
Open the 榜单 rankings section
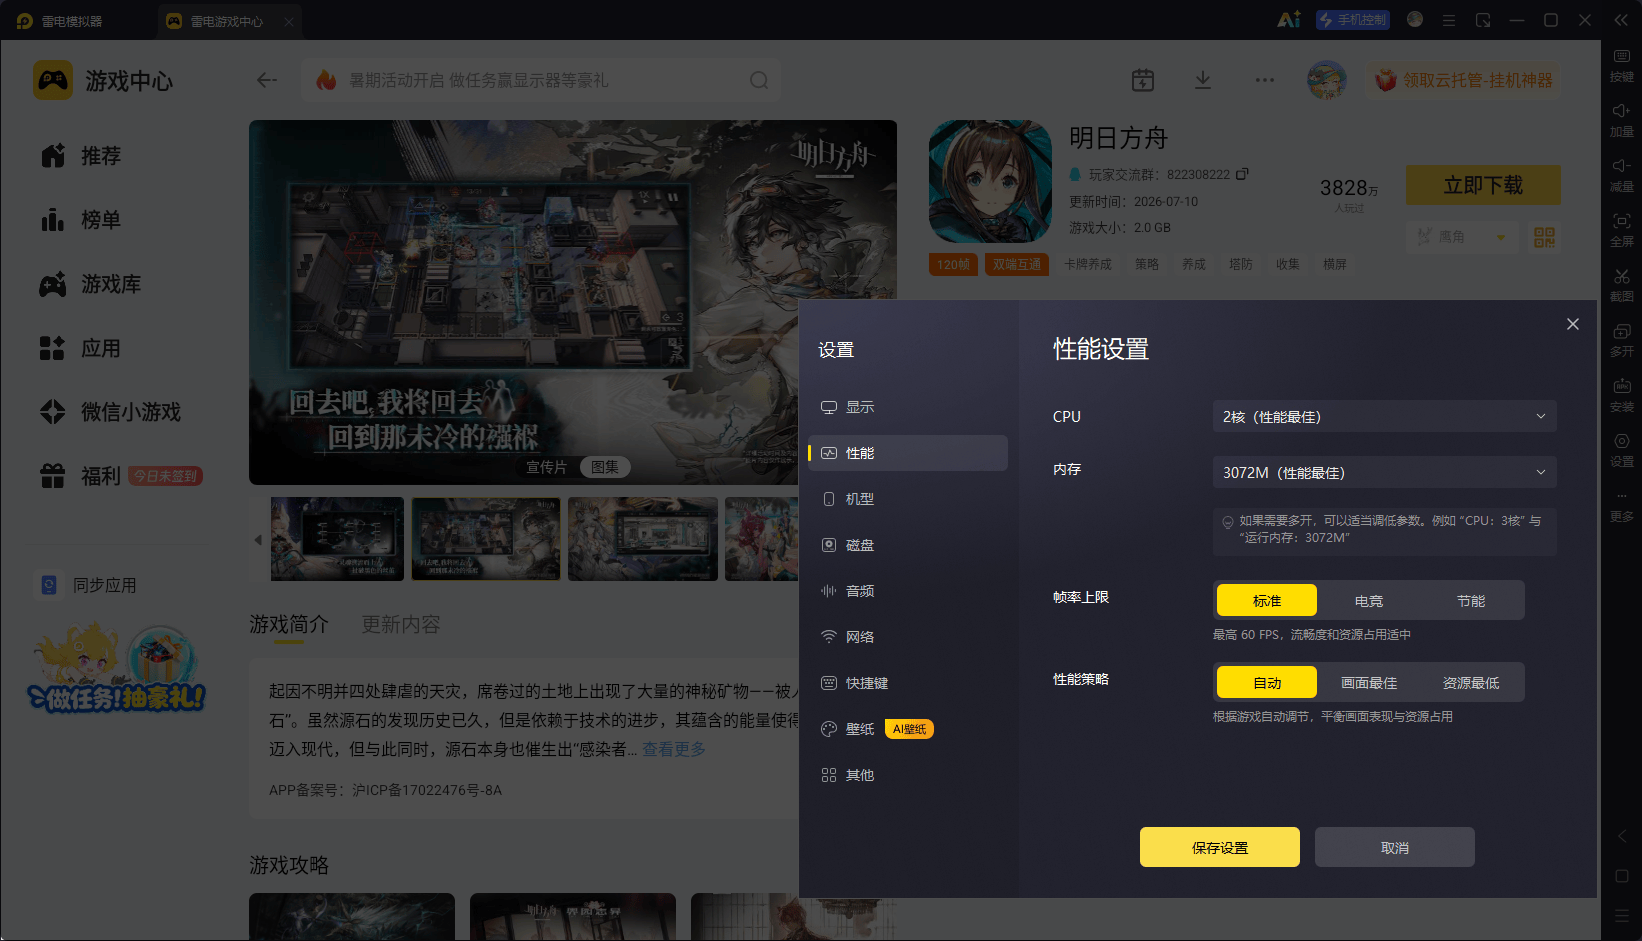point(81,220)
